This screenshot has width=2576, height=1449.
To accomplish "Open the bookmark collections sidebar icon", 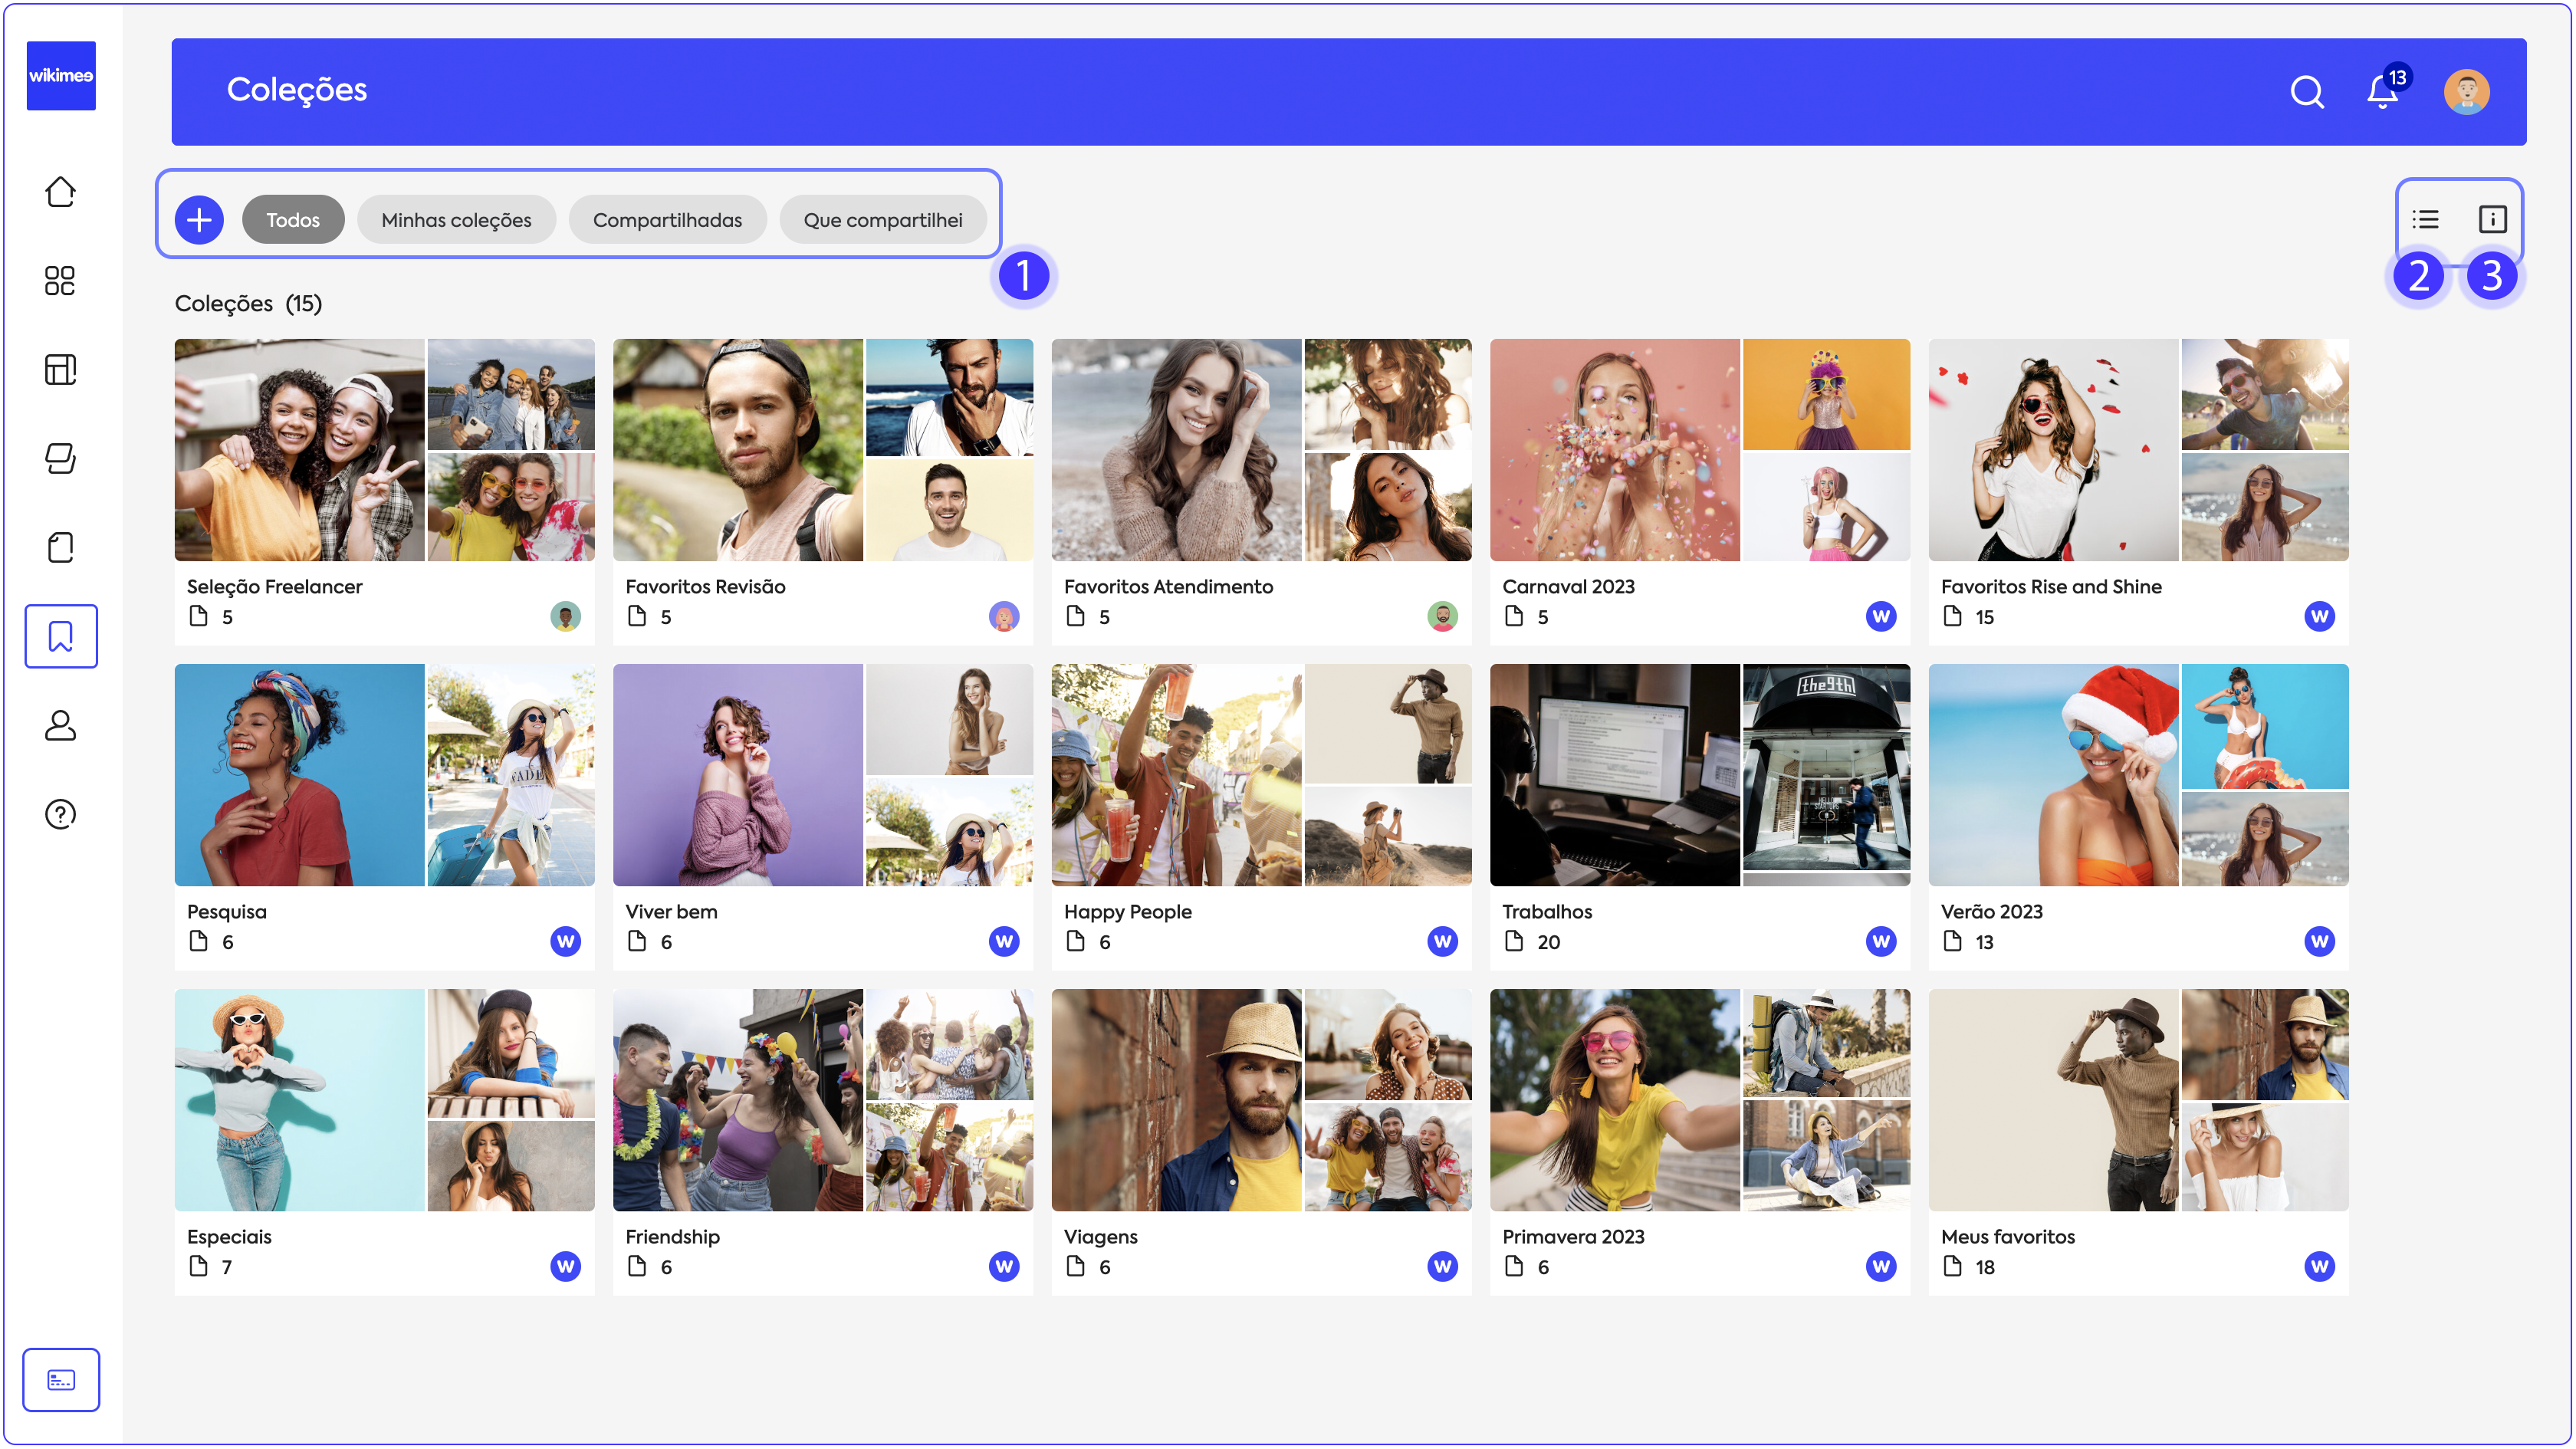I will click(61, 636).
